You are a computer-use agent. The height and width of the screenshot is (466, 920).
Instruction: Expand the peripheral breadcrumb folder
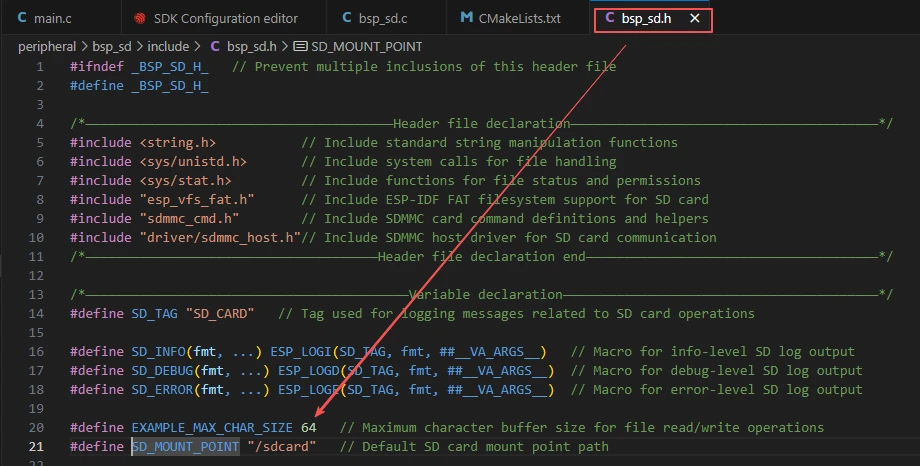(x=47, y=46)
